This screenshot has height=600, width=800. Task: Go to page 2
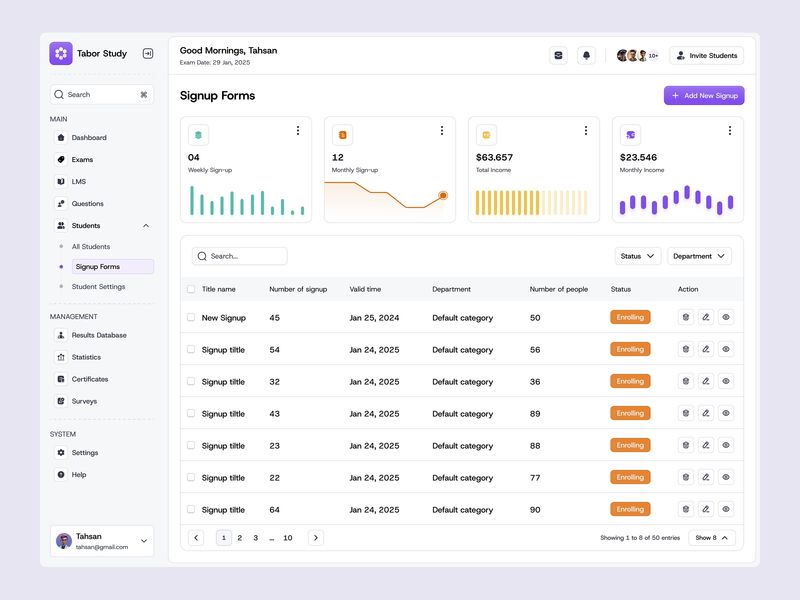240,538
